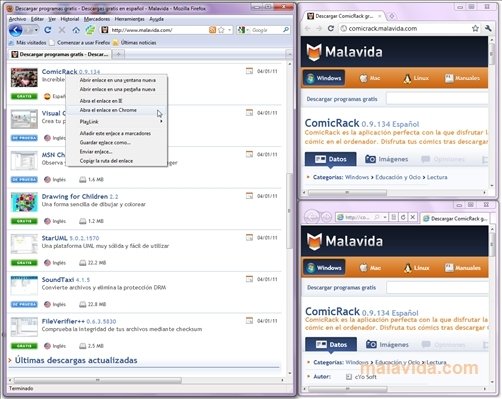
Task: Click Más visitados bookmark in Firefox
Action: (x=28, y=43)
